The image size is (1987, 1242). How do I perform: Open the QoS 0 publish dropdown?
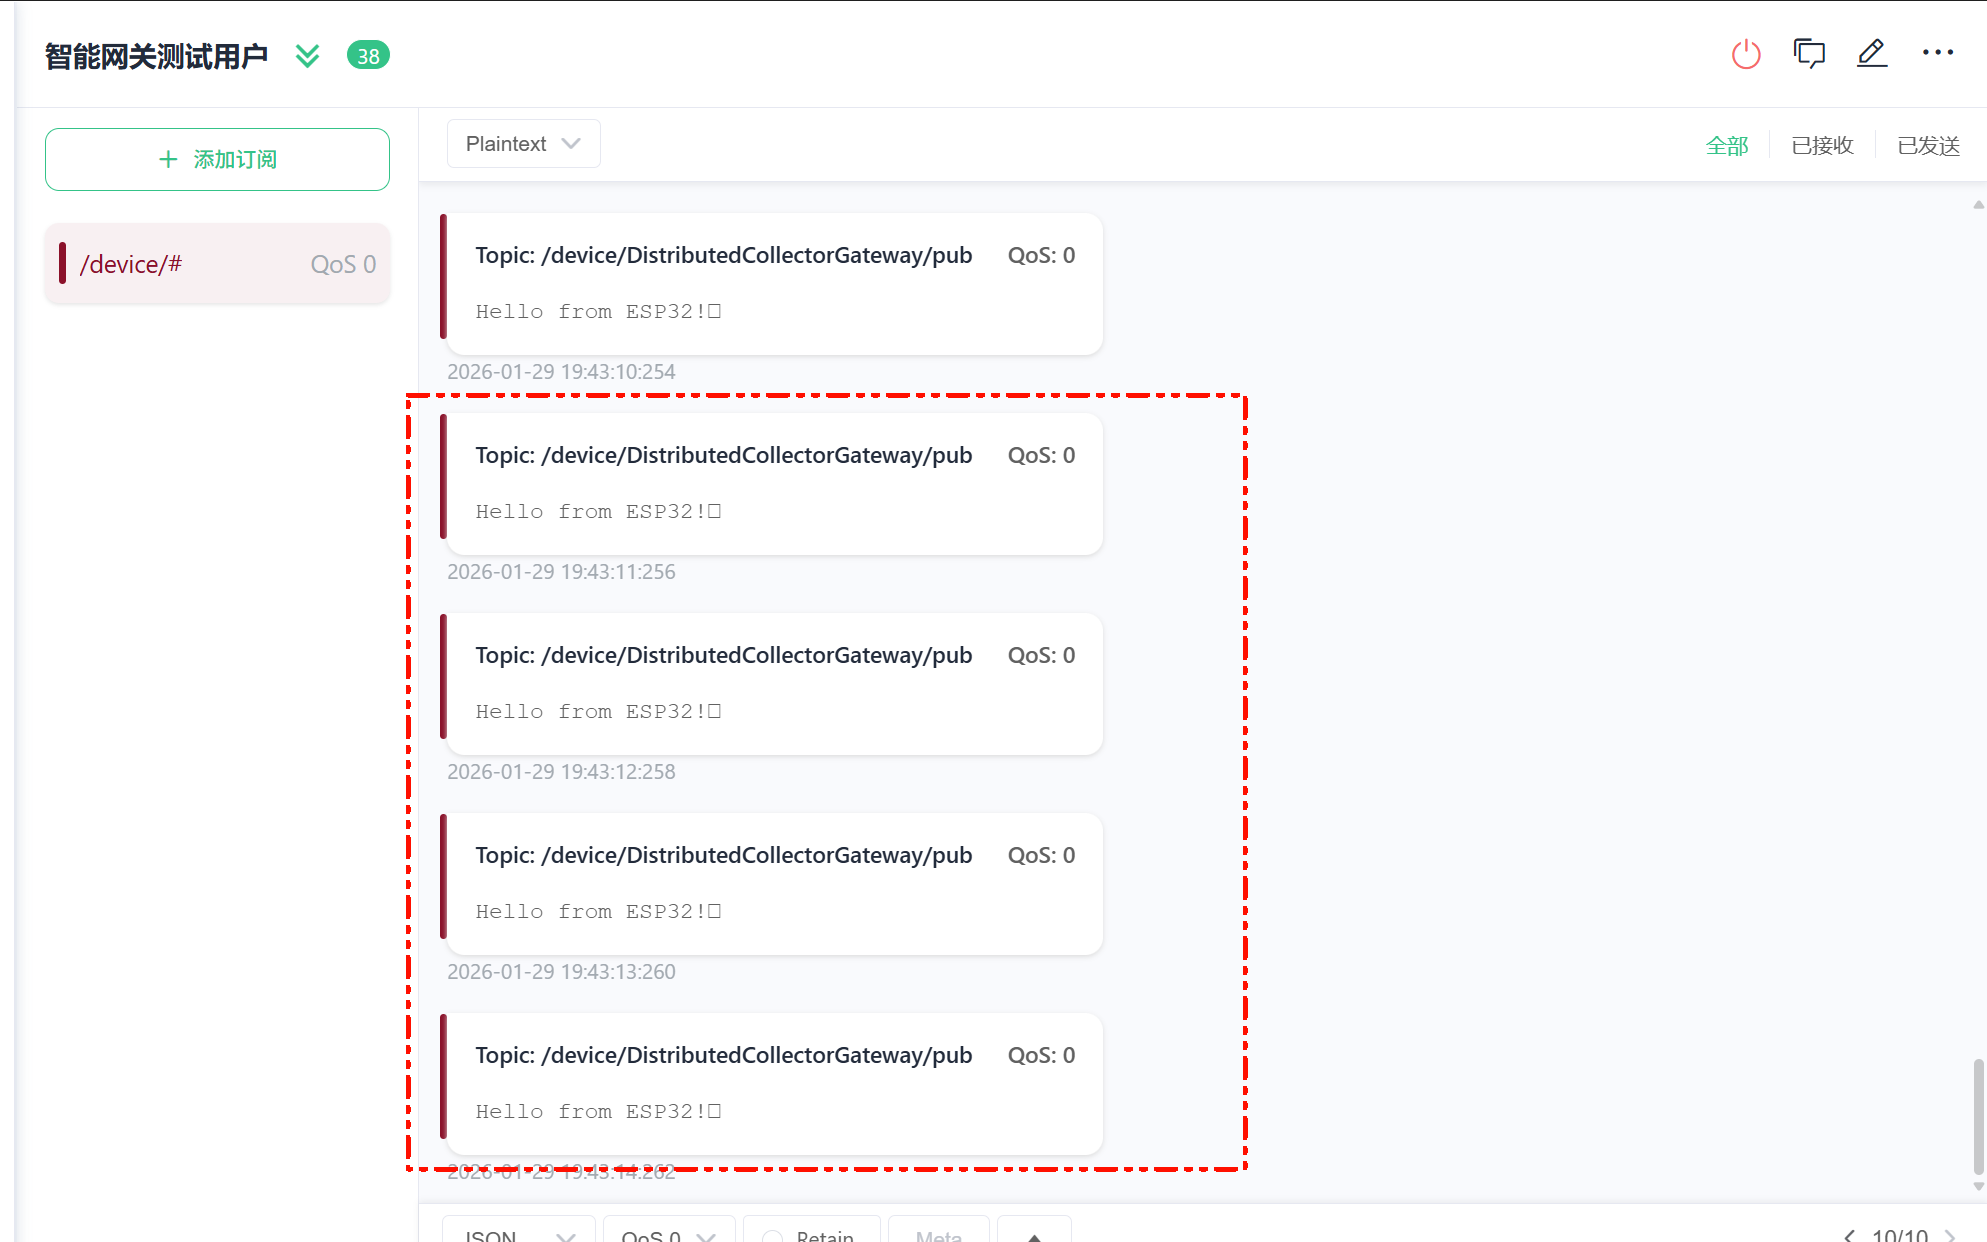pyautogui.click(x=668, y=1234)
